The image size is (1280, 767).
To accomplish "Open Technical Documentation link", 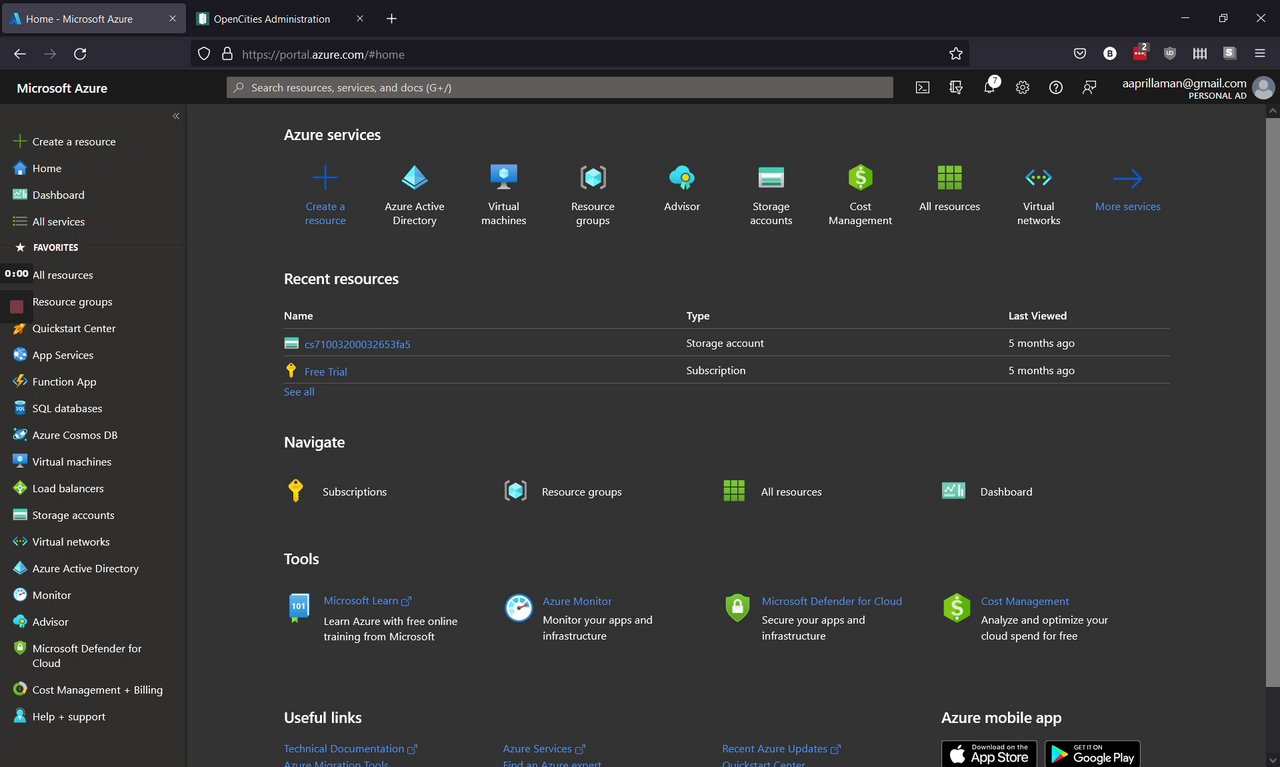I will [x=350, y=748].
